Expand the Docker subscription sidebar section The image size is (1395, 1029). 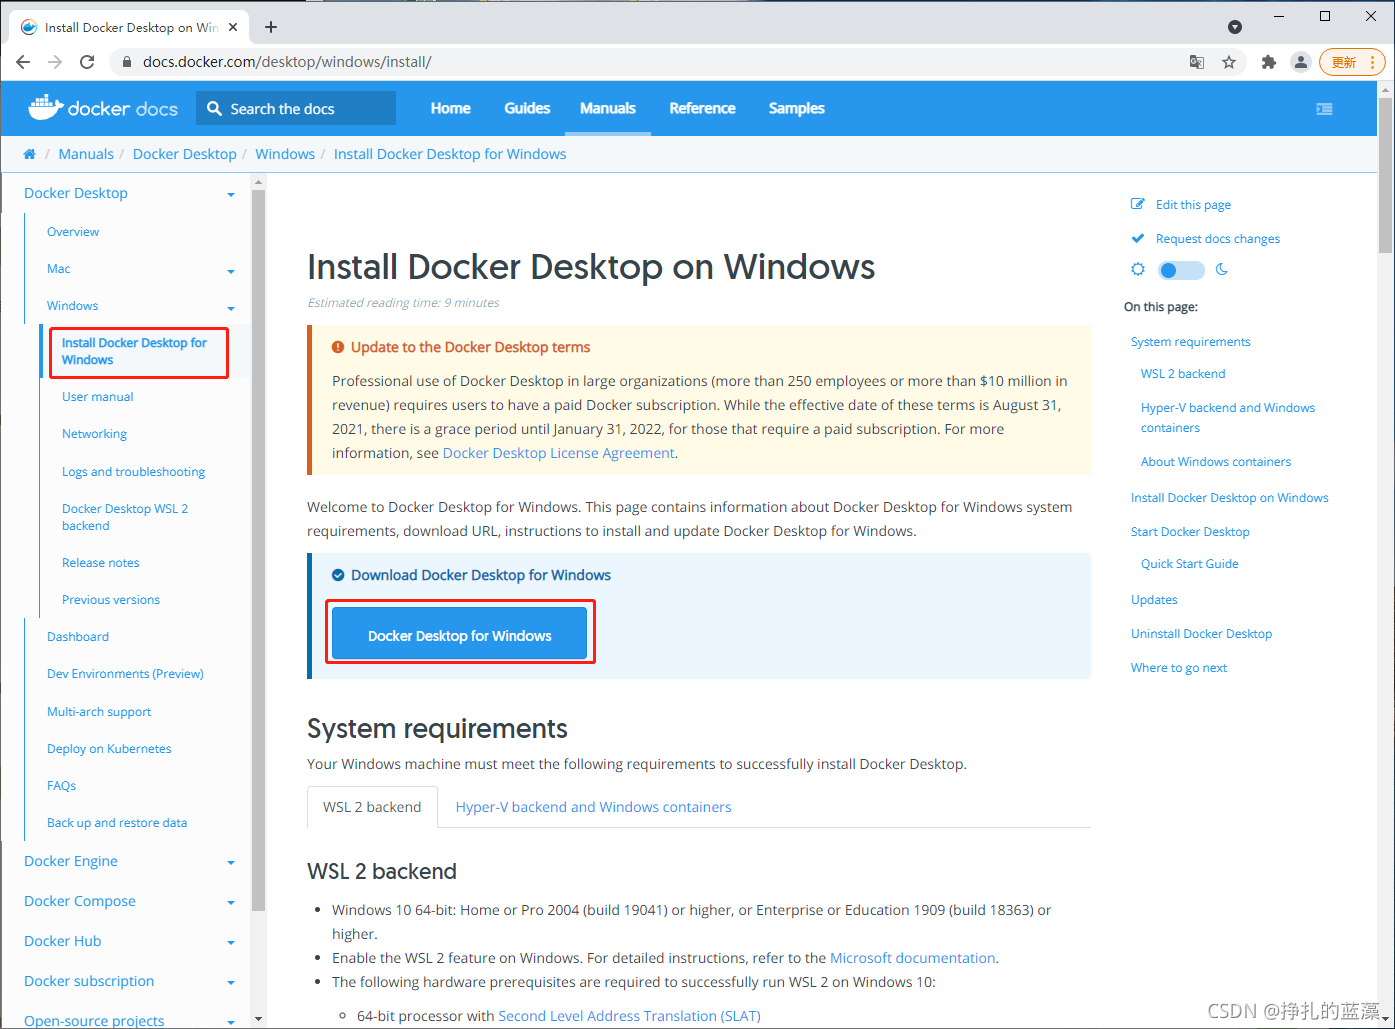(x=231, y=982)
